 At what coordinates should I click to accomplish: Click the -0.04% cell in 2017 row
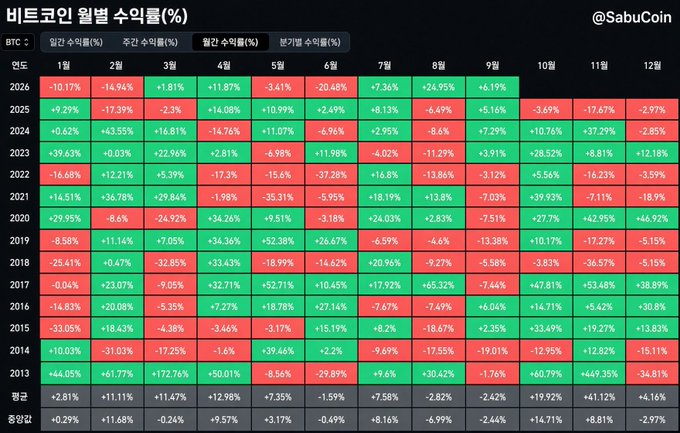[x=65, y=285]
